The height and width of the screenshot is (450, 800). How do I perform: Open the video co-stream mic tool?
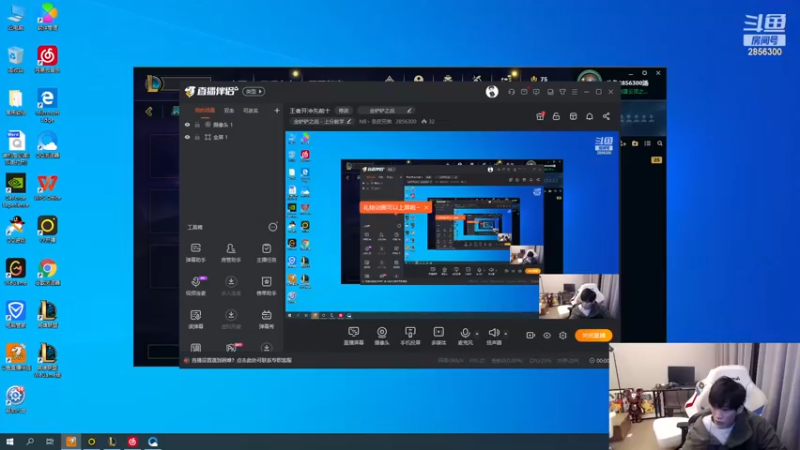tap(196, 286)
